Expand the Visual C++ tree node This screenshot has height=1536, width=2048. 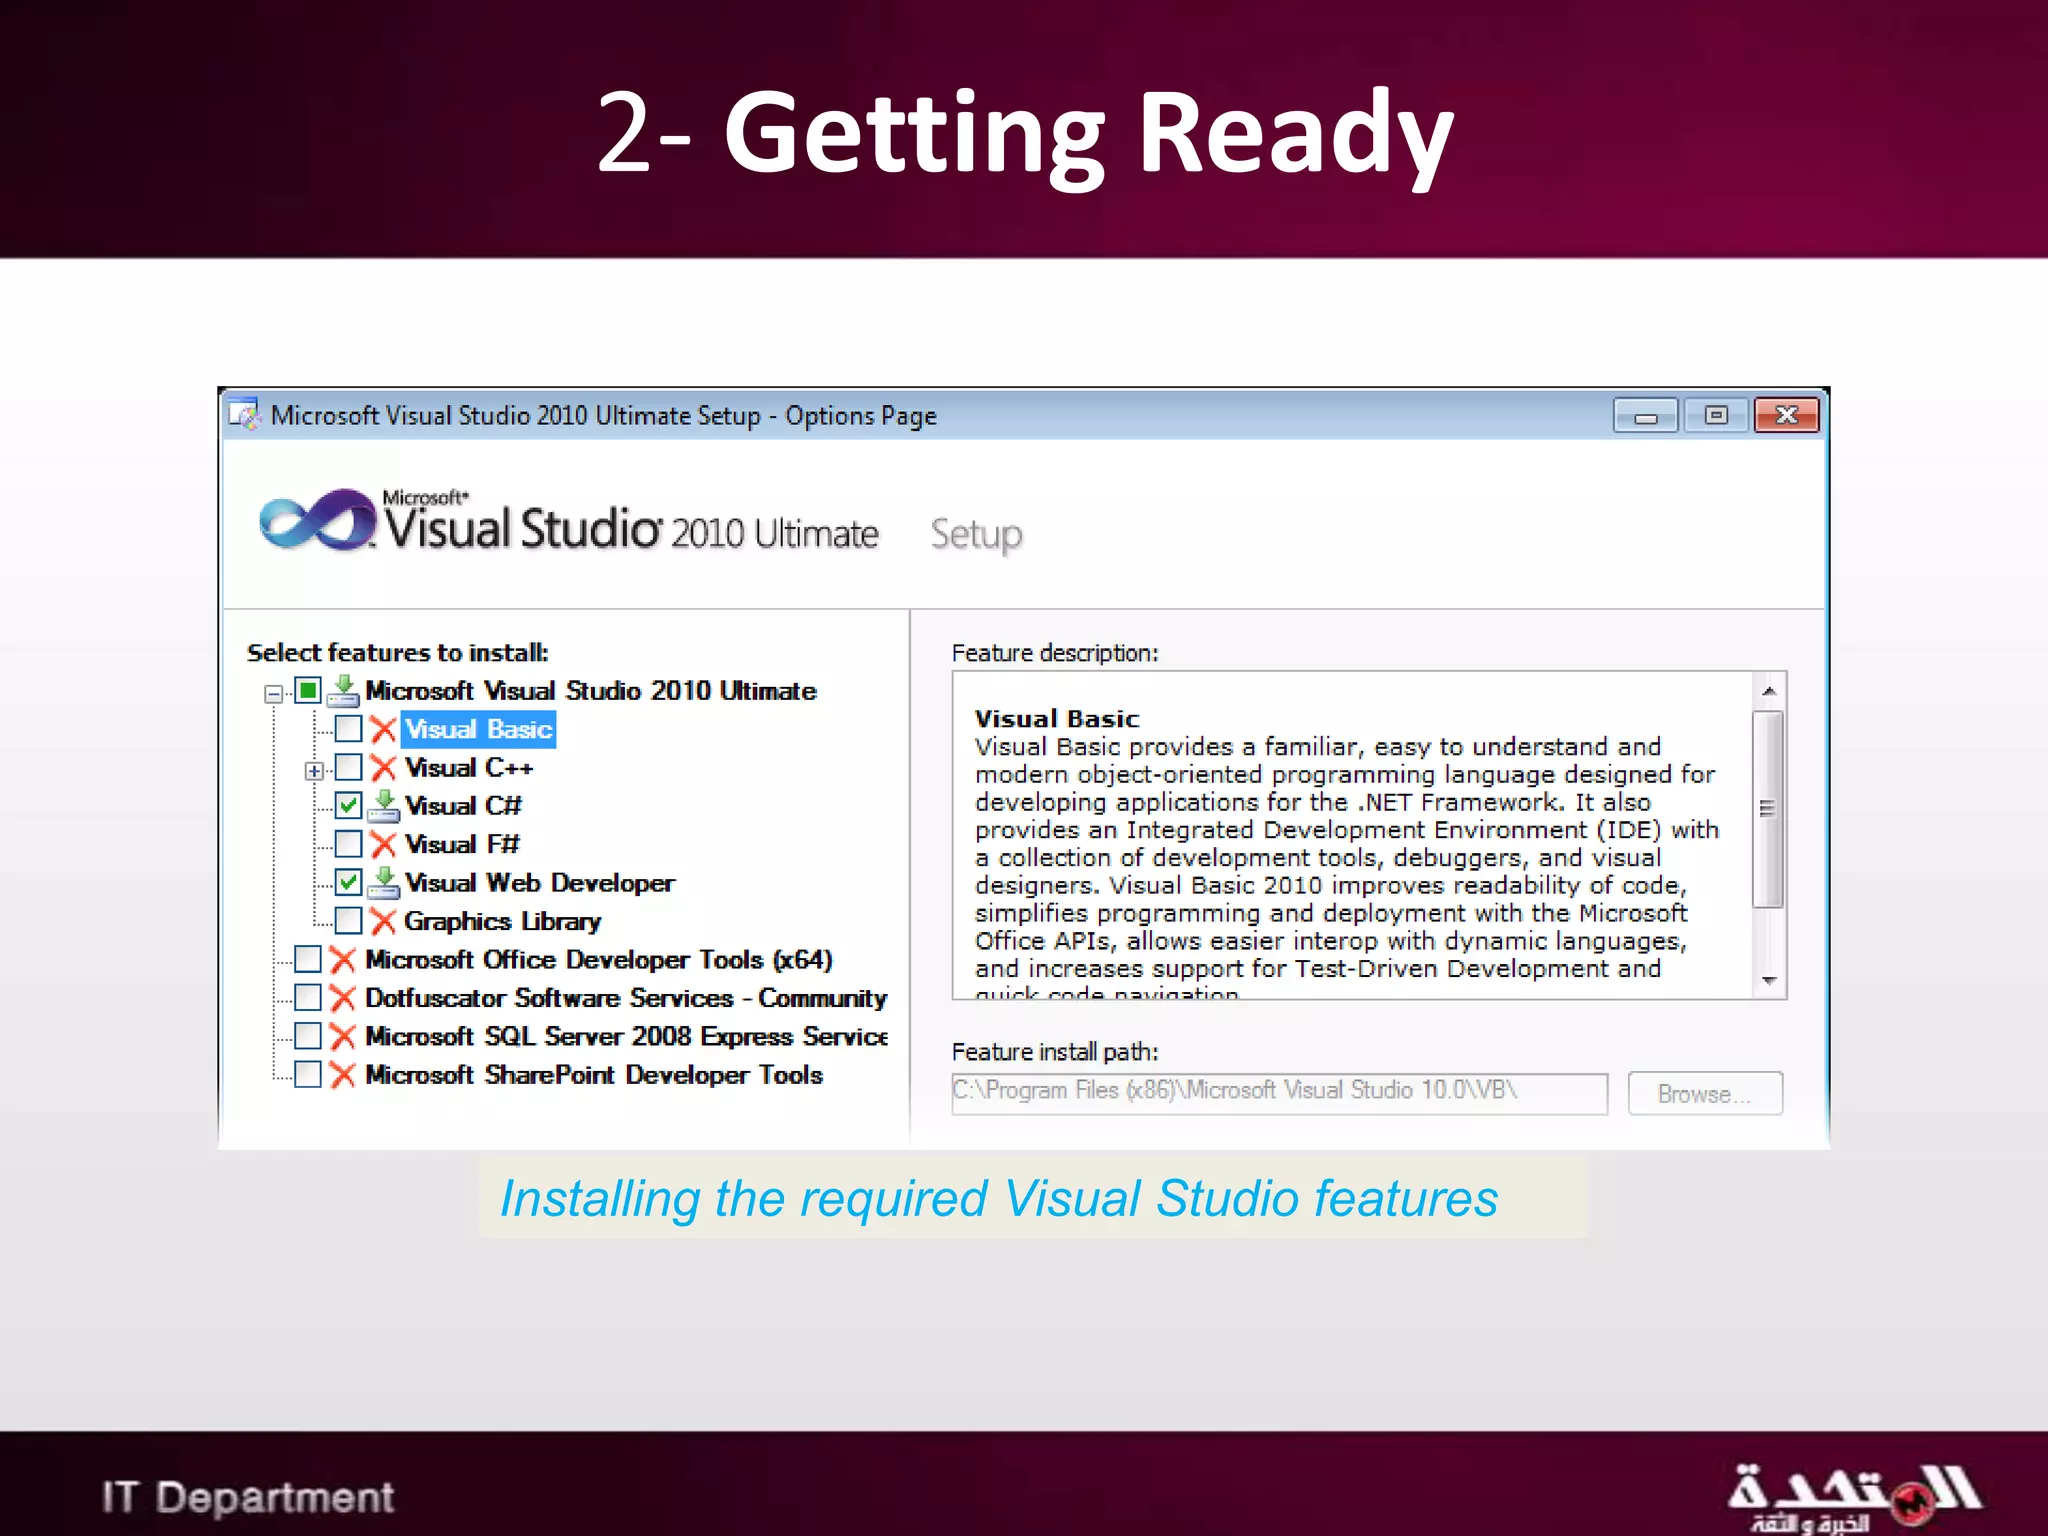314,771
